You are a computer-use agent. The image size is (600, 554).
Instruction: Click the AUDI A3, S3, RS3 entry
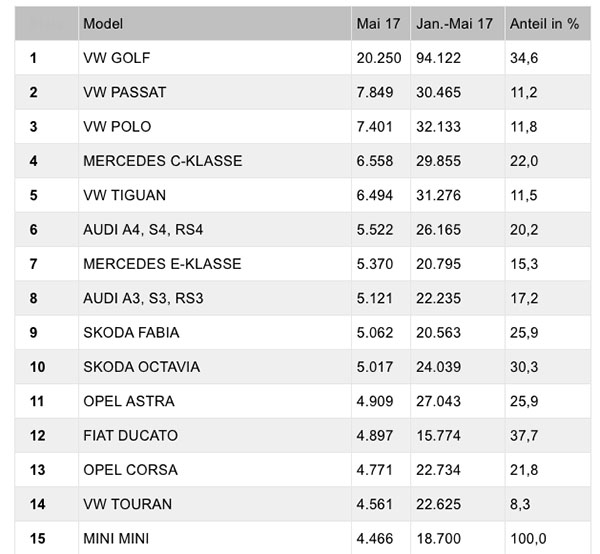point(143,298)
